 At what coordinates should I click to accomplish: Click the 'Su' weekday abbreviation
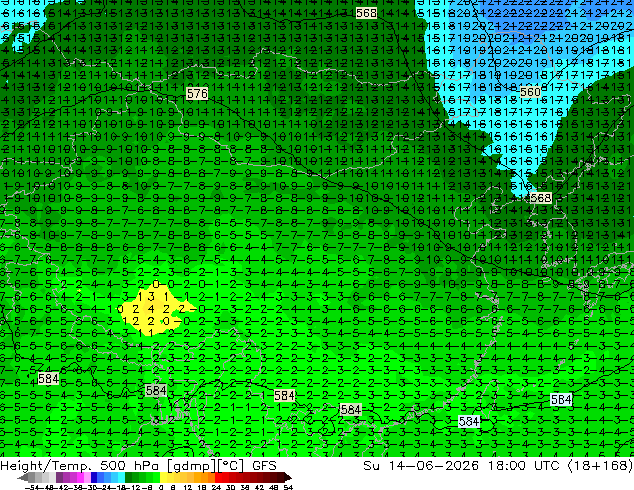372,466
